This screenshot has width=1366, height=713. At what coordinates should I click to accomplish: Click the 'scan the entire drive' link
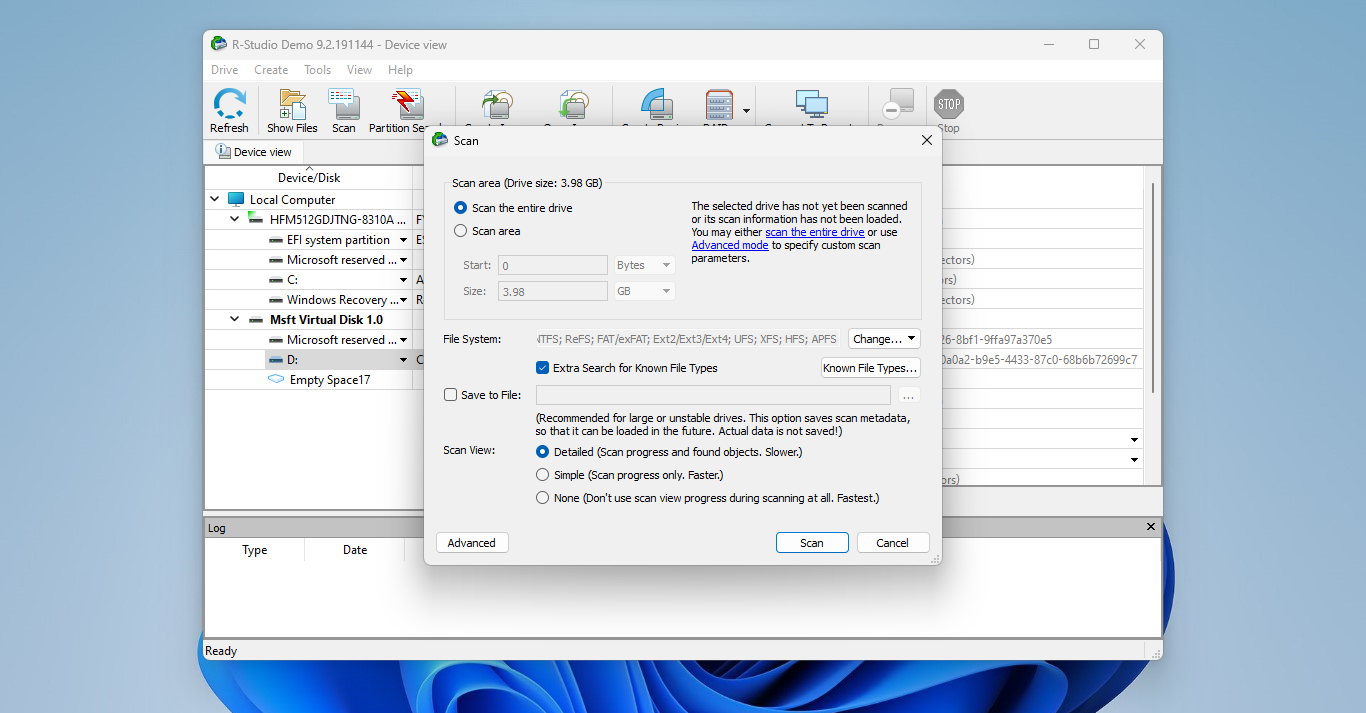pos(815,232)
